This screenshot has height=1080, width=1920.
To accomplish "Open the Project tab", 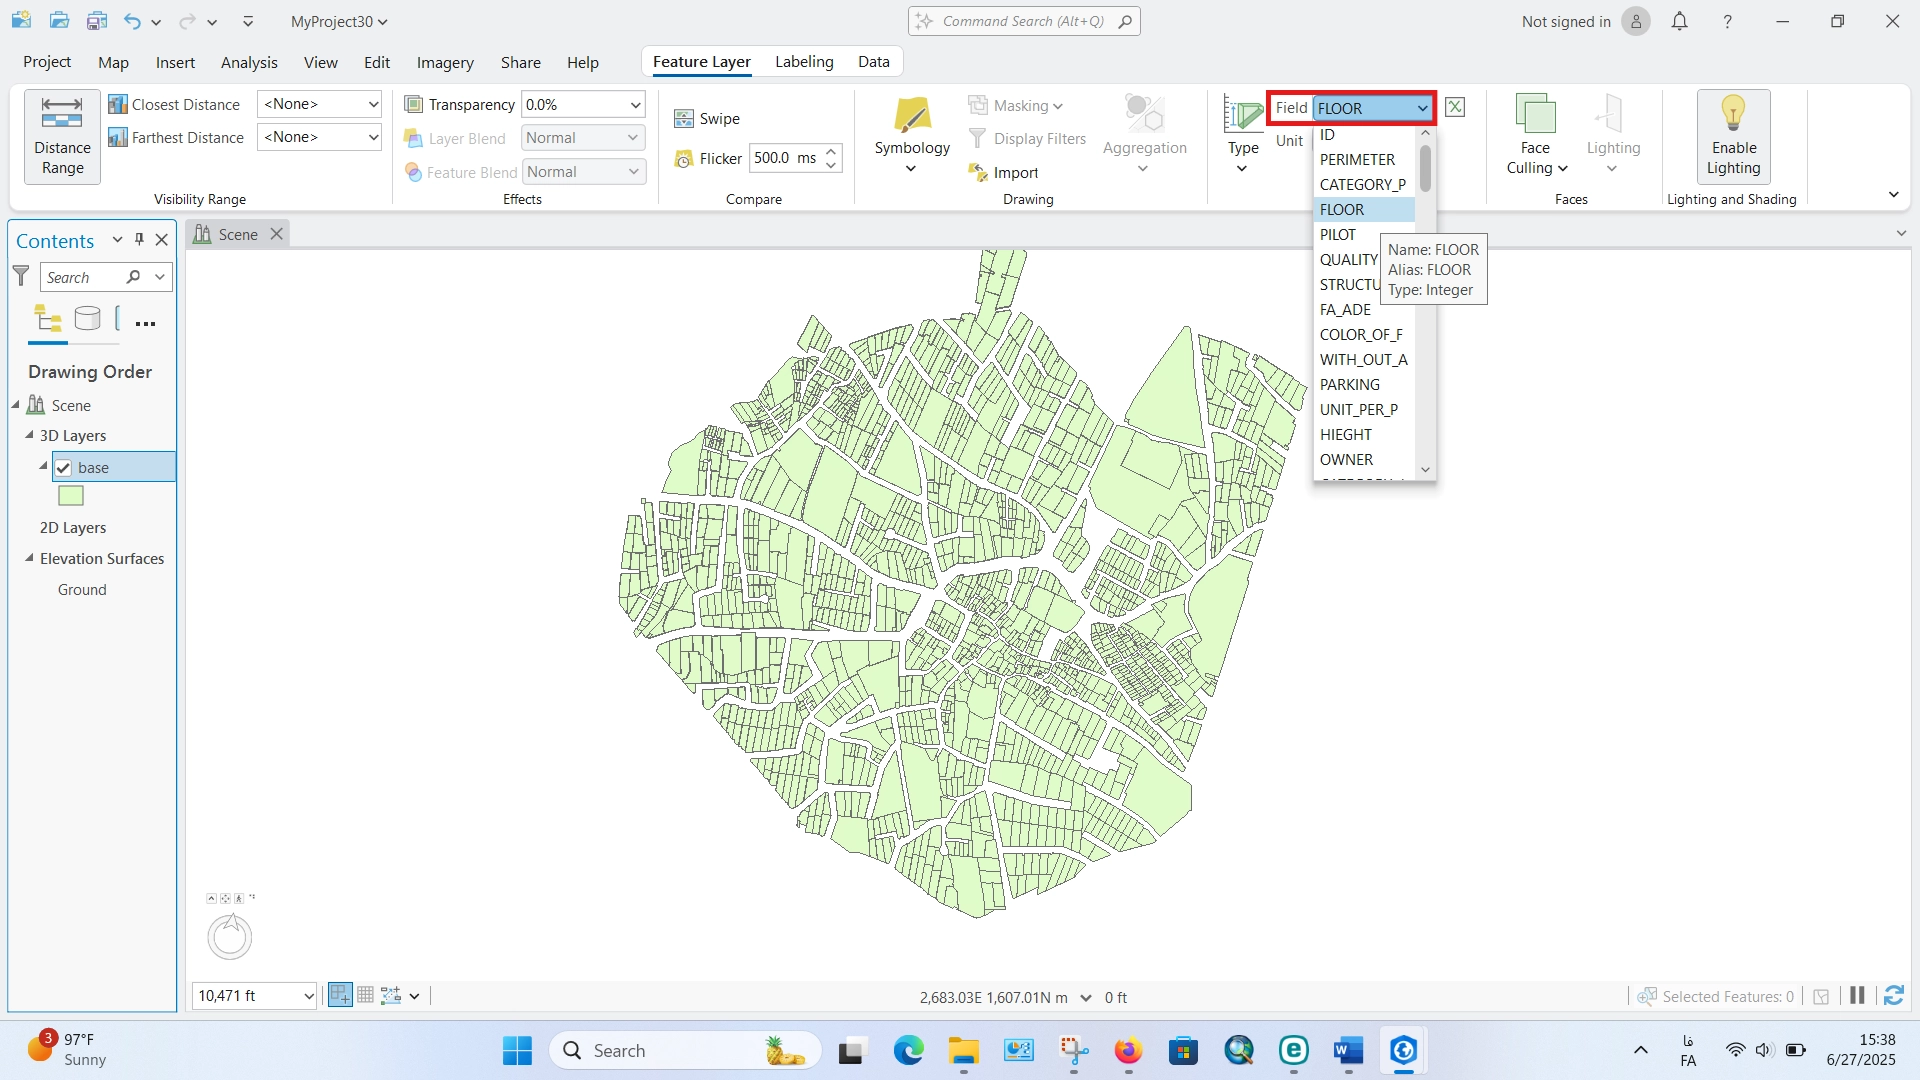I will (47, 62).
